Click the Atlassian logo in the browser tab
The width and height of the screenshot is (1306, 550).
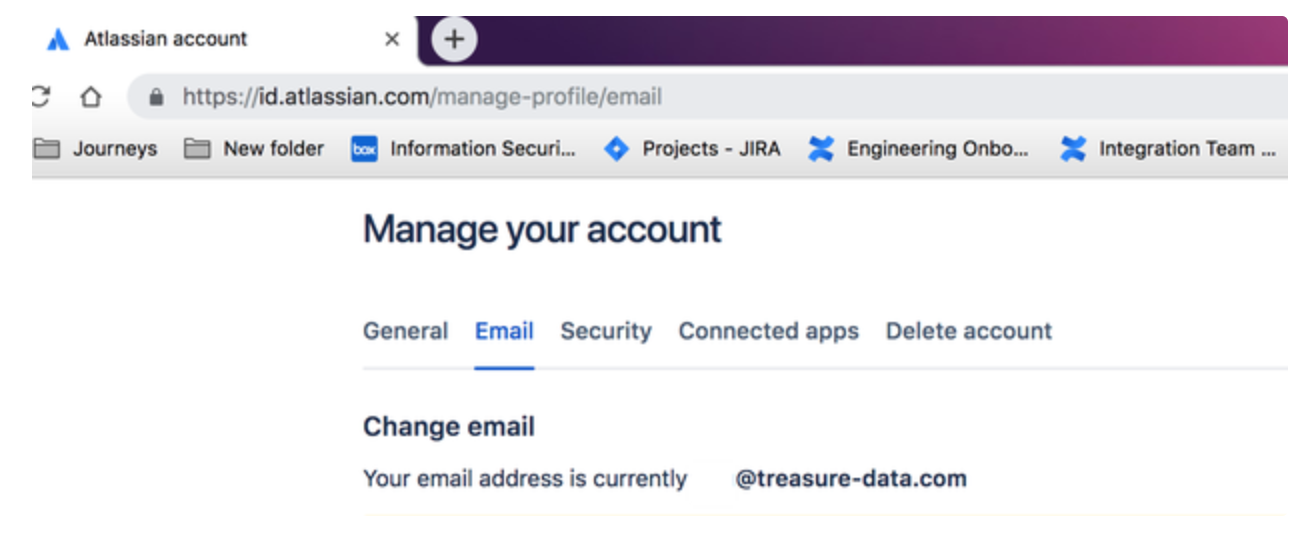coord(58,40)
